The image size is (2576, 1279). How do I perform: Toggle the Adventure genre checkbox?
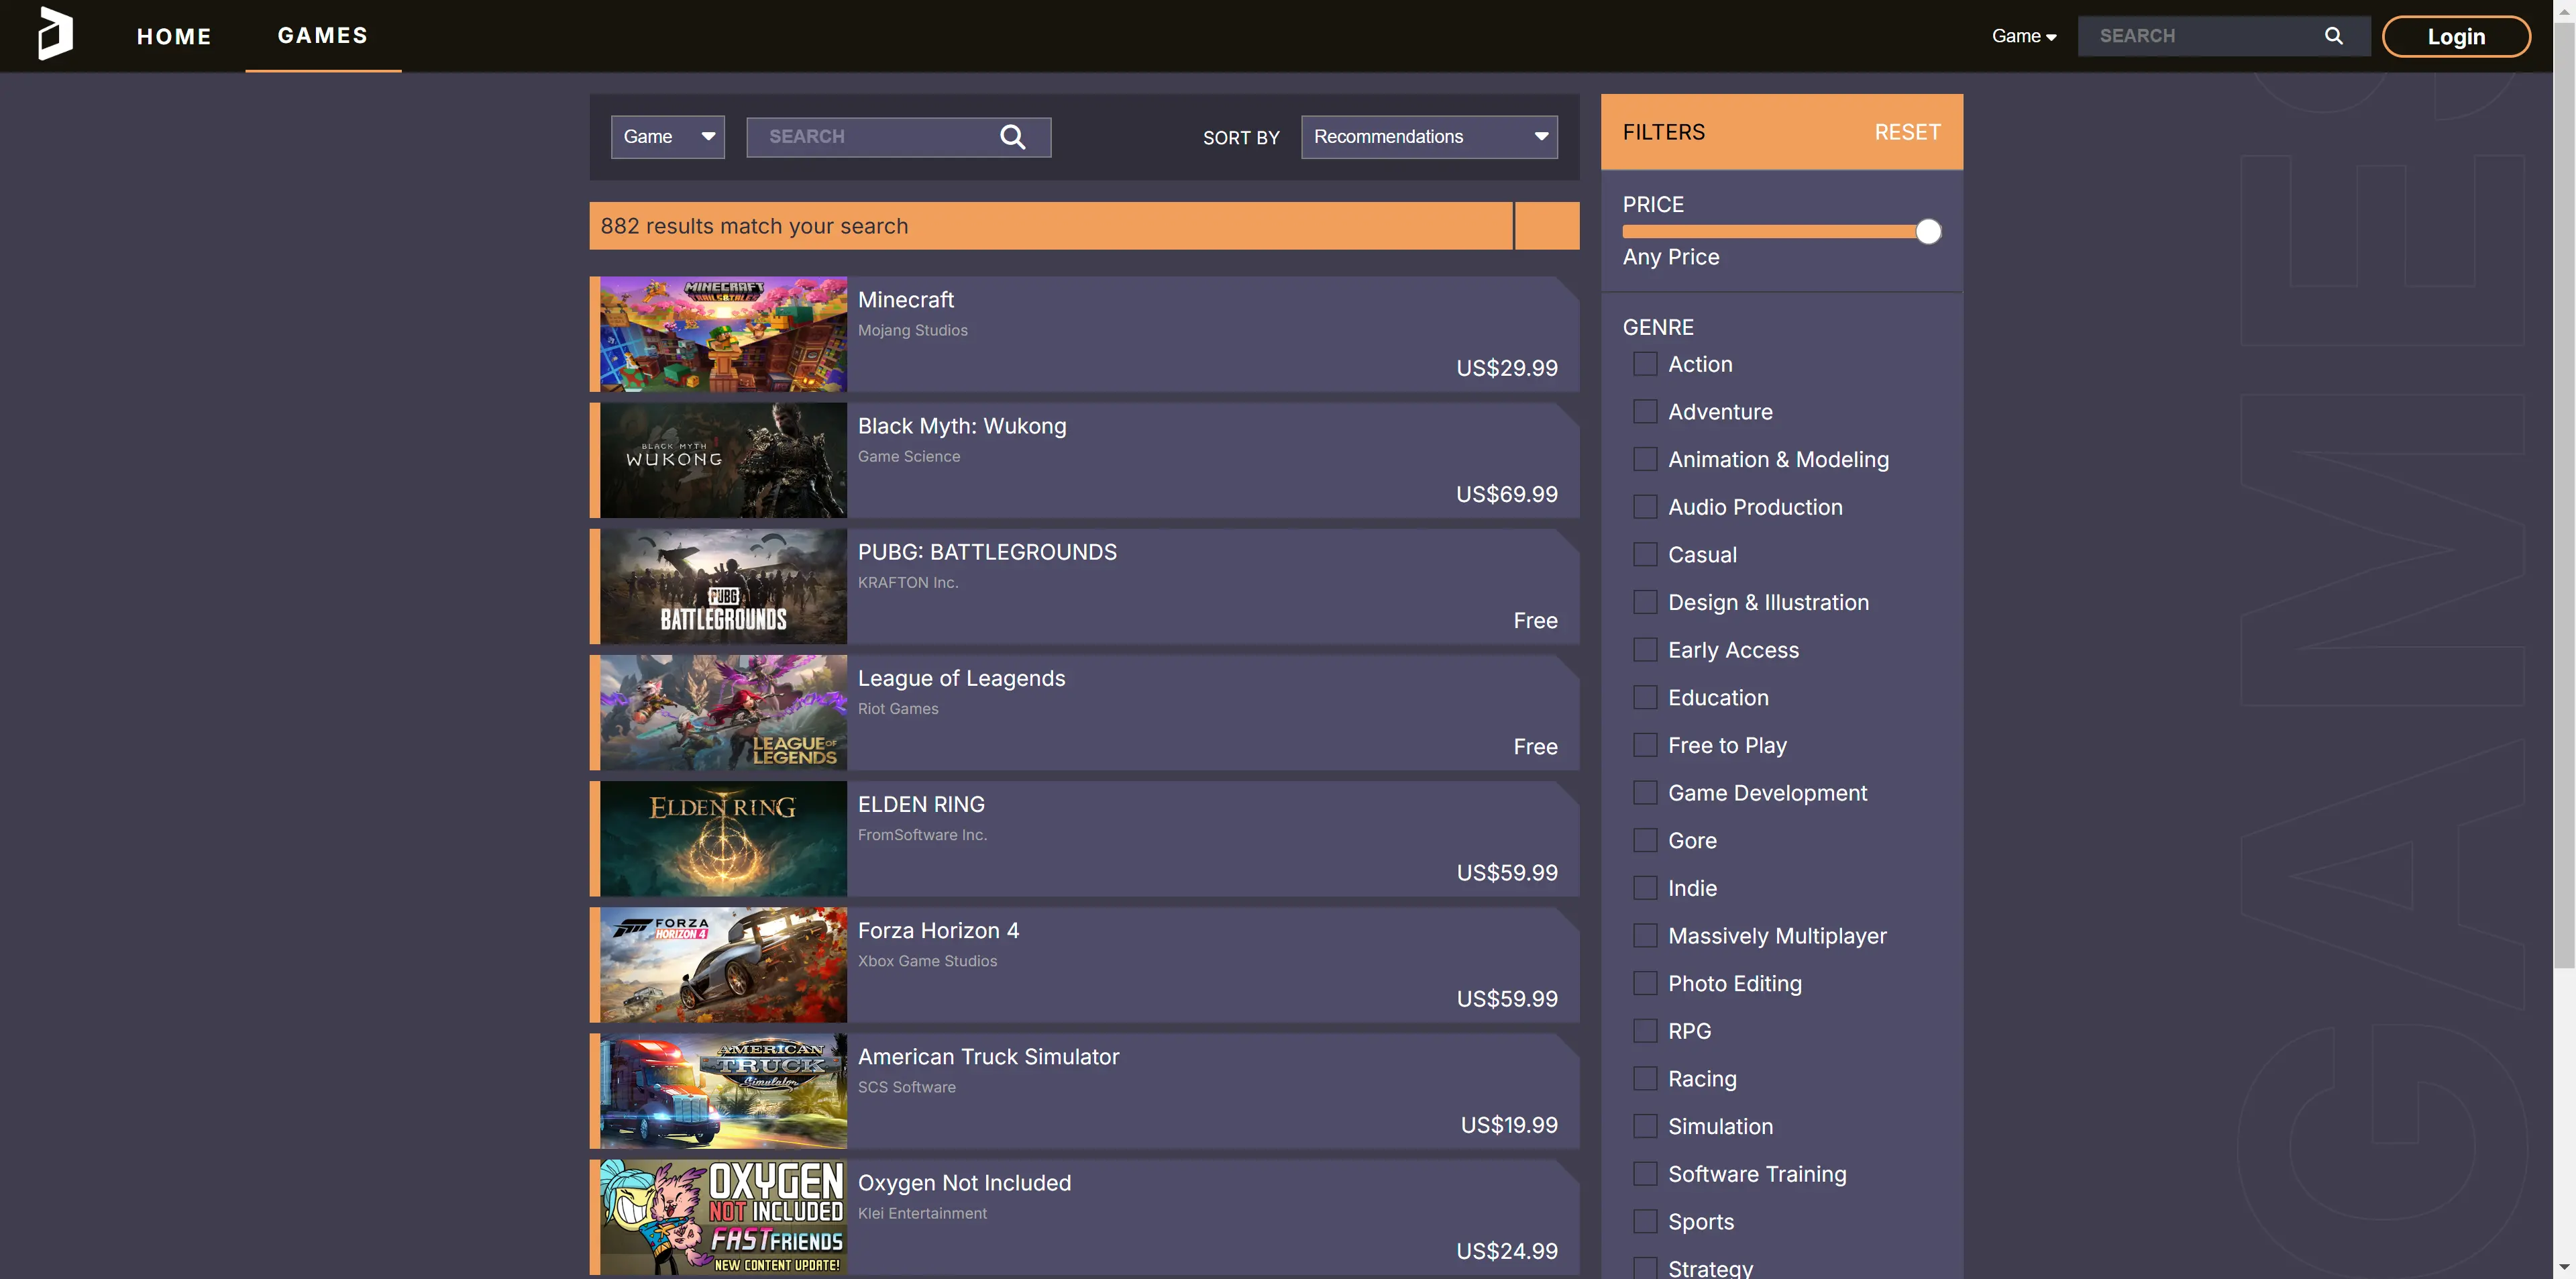[1645, 412]
